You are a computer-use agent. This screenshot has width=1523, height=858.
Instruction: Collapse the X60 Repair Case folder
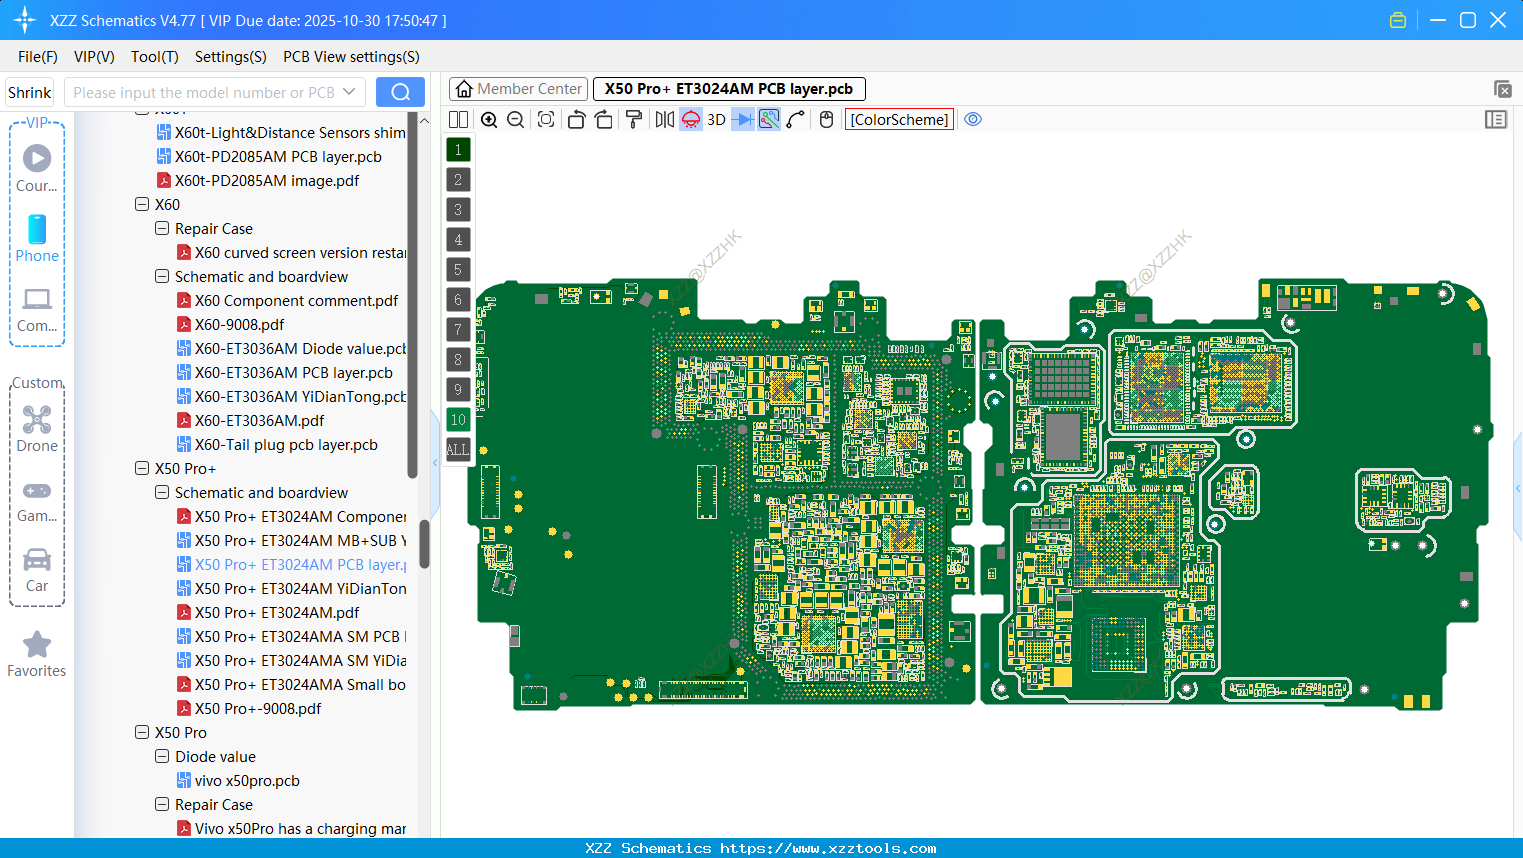161,228
